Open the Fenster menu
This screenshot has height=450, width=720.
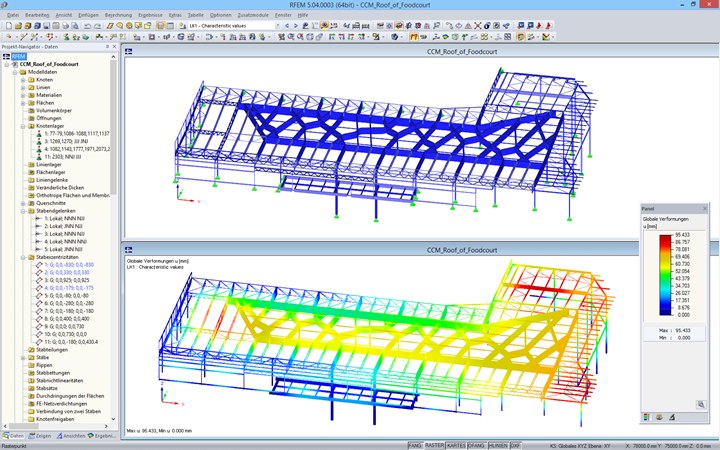point(283,15)
